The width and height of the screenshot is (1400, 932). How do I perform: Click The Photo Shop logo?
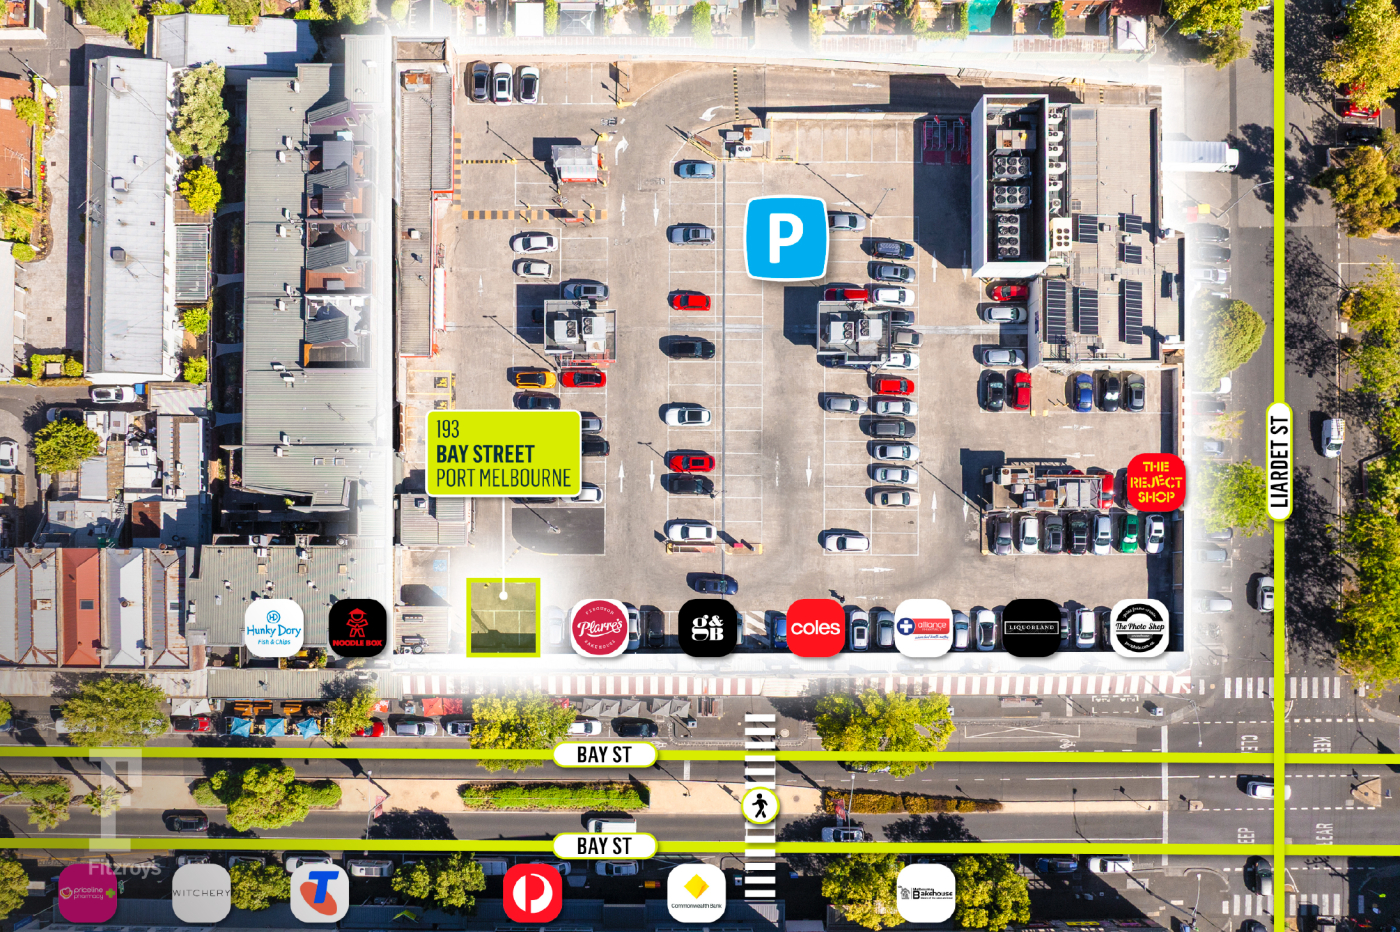(1139, 628)
